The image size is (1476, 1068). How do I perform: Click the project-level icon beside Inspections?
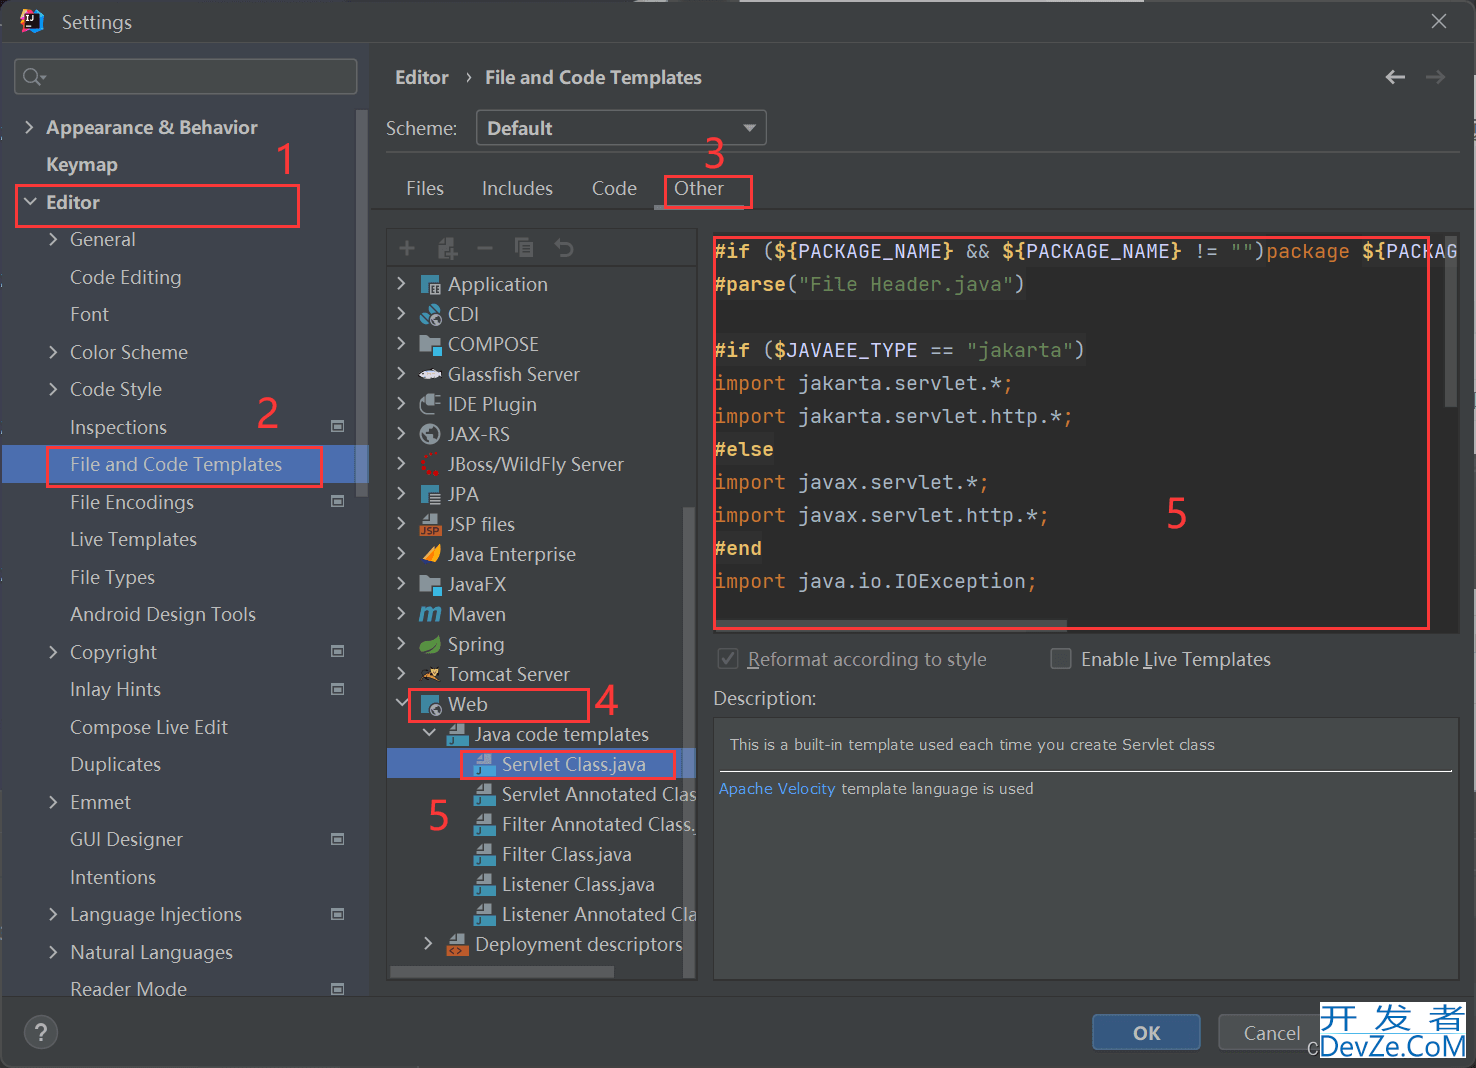[x=337, y=427]
